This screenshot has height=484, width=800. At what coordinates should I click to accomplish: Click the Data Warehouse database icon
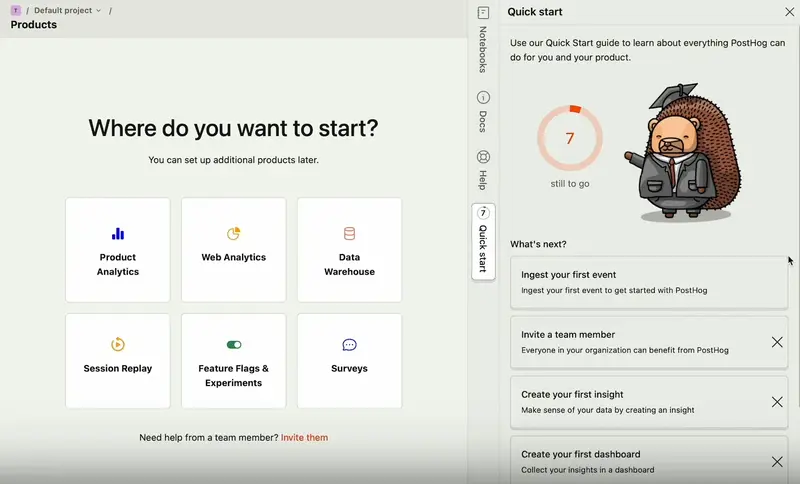349,234
